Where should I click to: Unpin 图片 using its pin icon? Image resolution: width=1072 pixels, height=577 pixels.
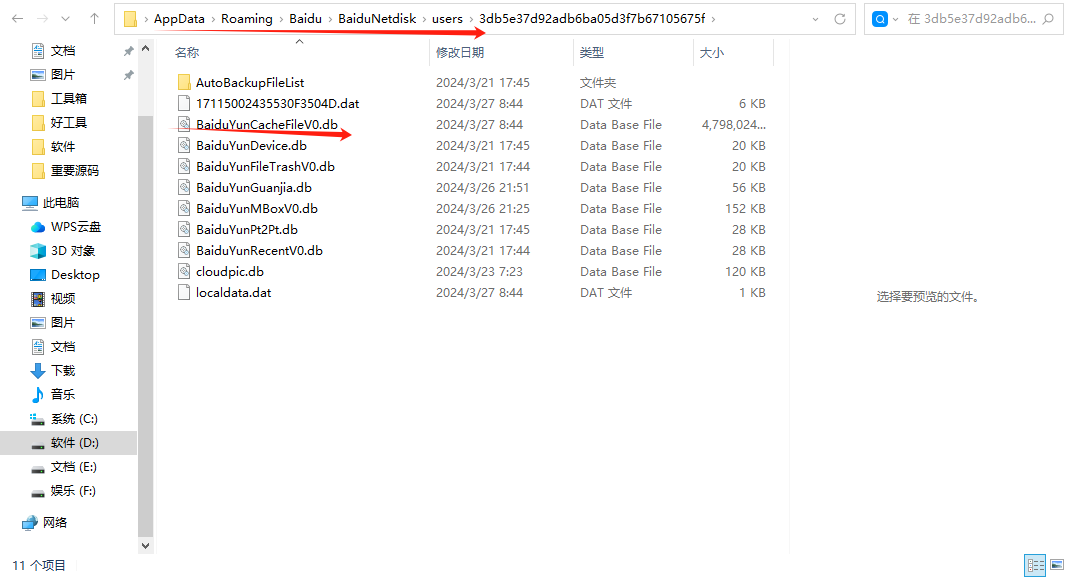[x=128, y=75]
